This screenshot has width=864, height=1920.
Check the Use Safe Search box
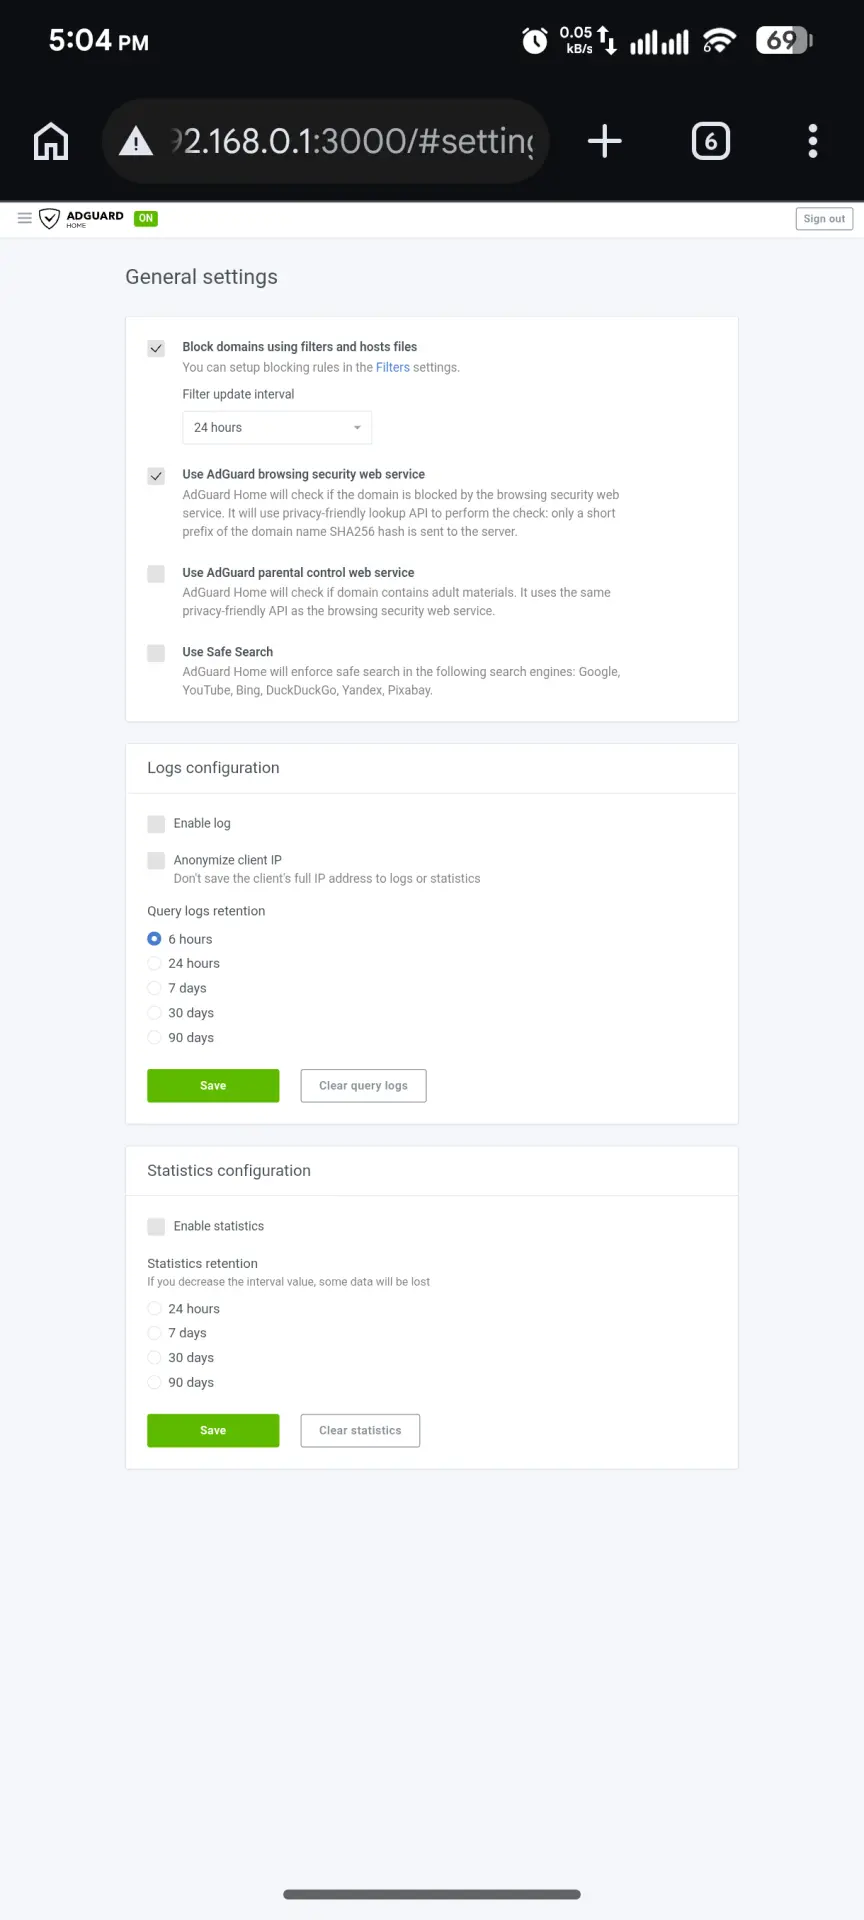pos(156,653)
